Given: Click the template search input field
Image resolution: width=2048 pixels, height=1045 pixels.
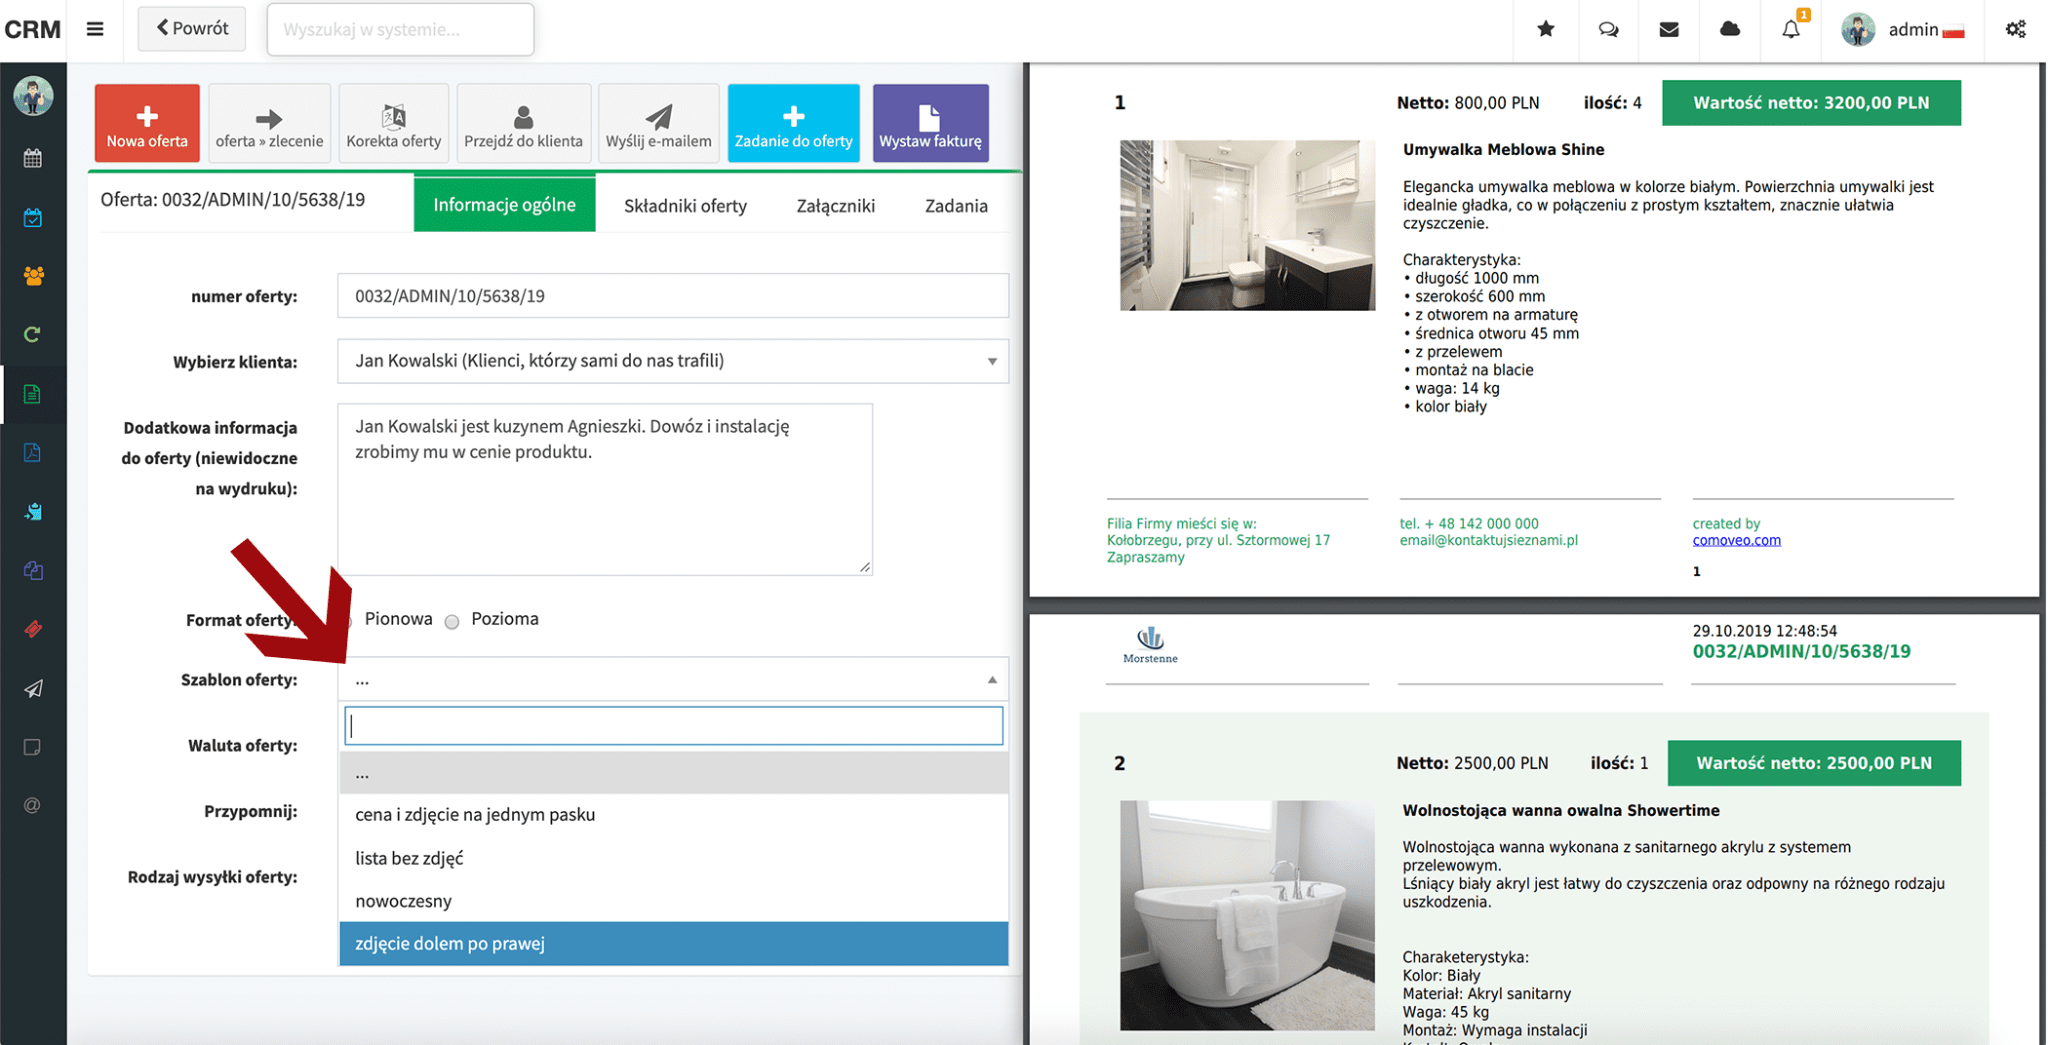Looking at the screenshot, I should tap(673, 726).
